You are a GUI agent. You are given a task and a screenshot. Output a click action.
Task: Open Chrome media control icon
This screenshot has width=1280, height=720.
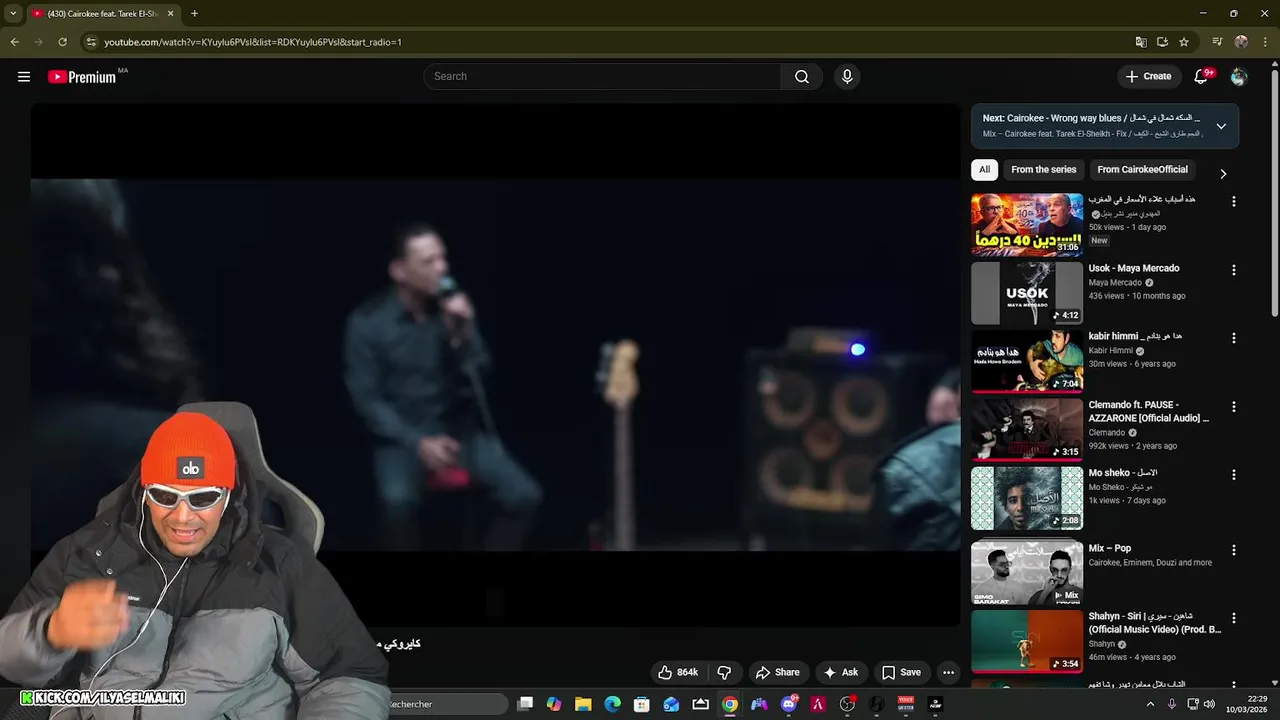click(1217, 42)
